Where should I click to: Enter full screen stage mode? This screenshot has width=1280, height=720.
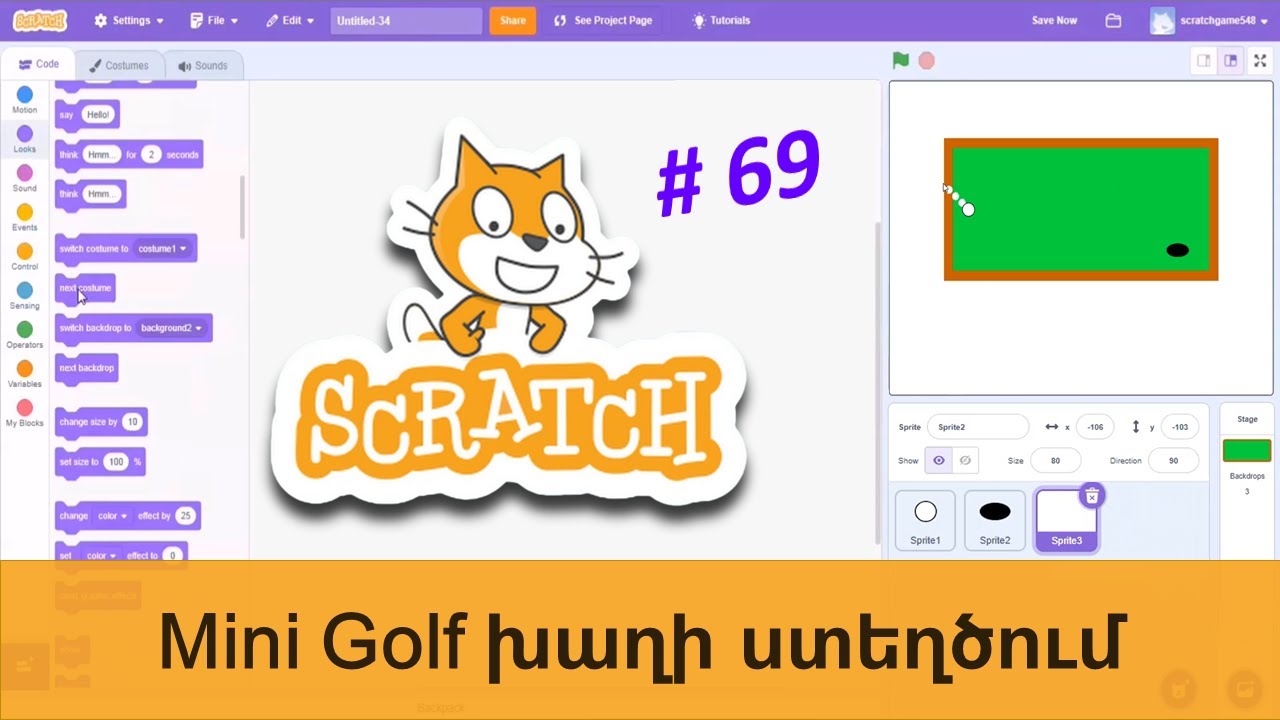tap(1260, 60)
